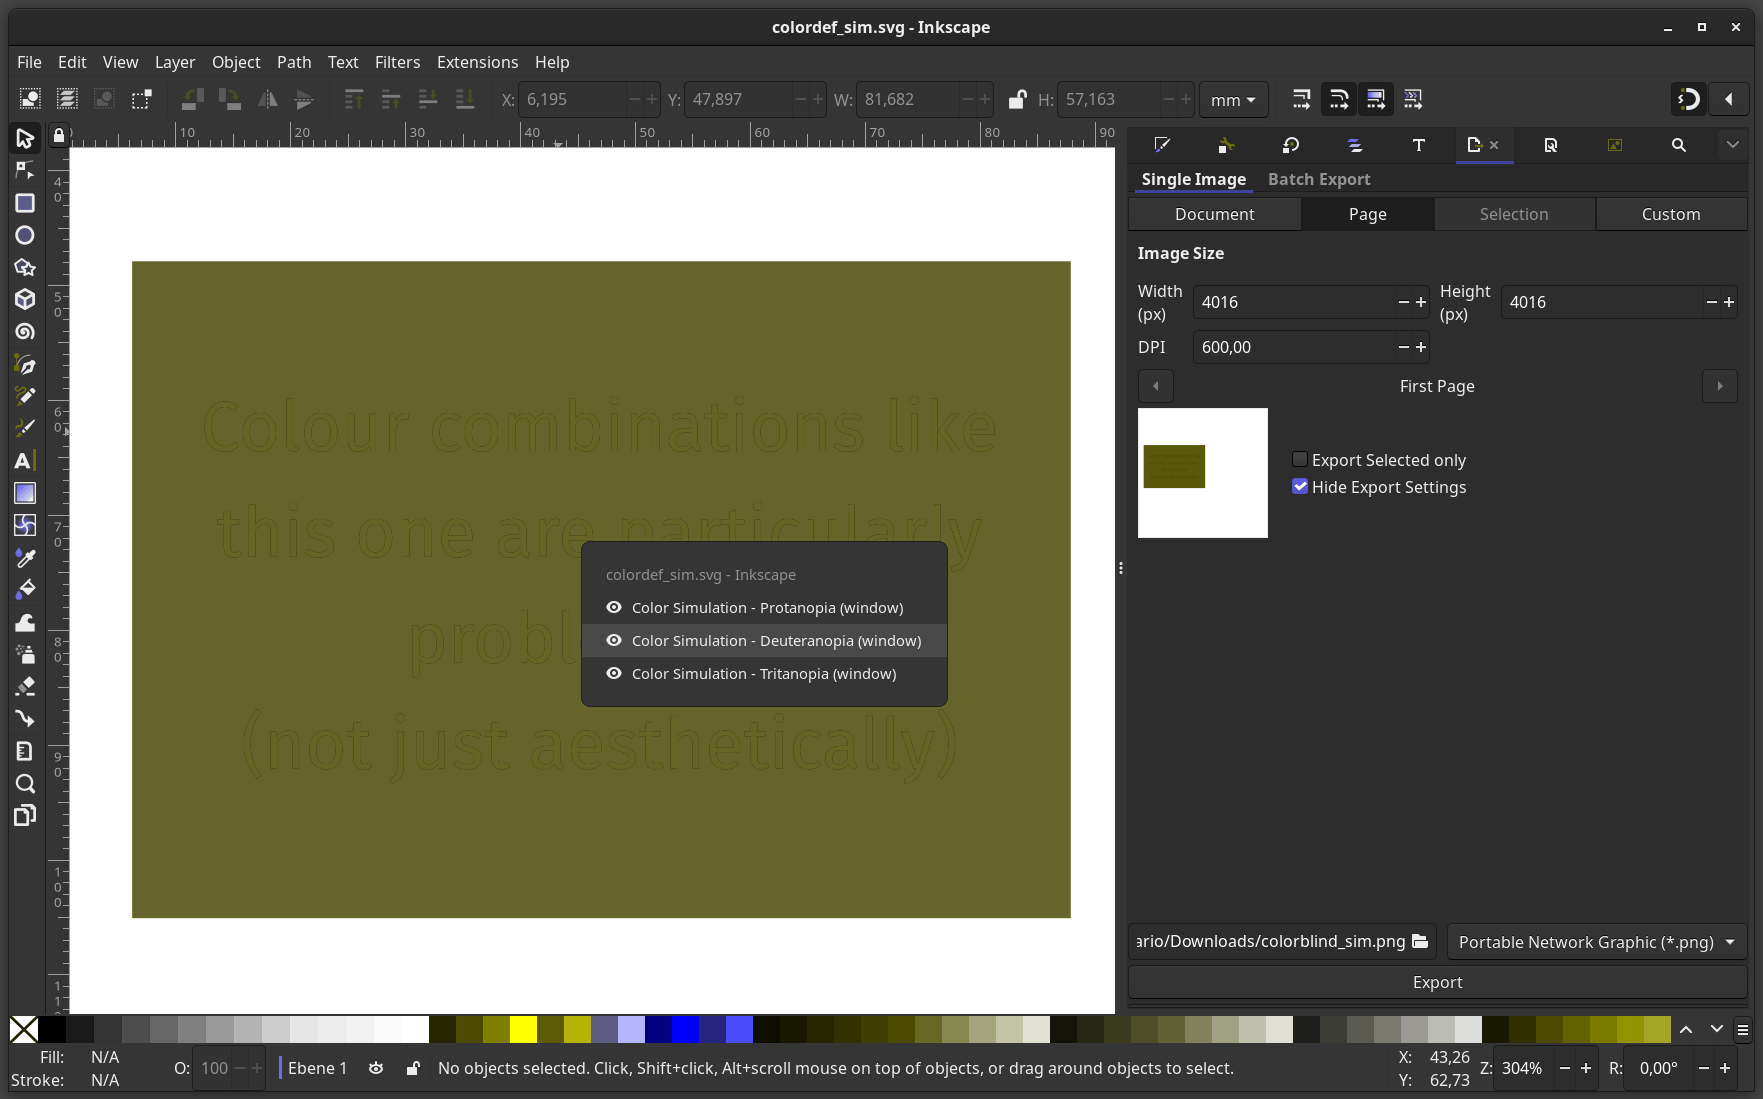
Task: Browse export filename folder icon
Action: pos(1420,941)
